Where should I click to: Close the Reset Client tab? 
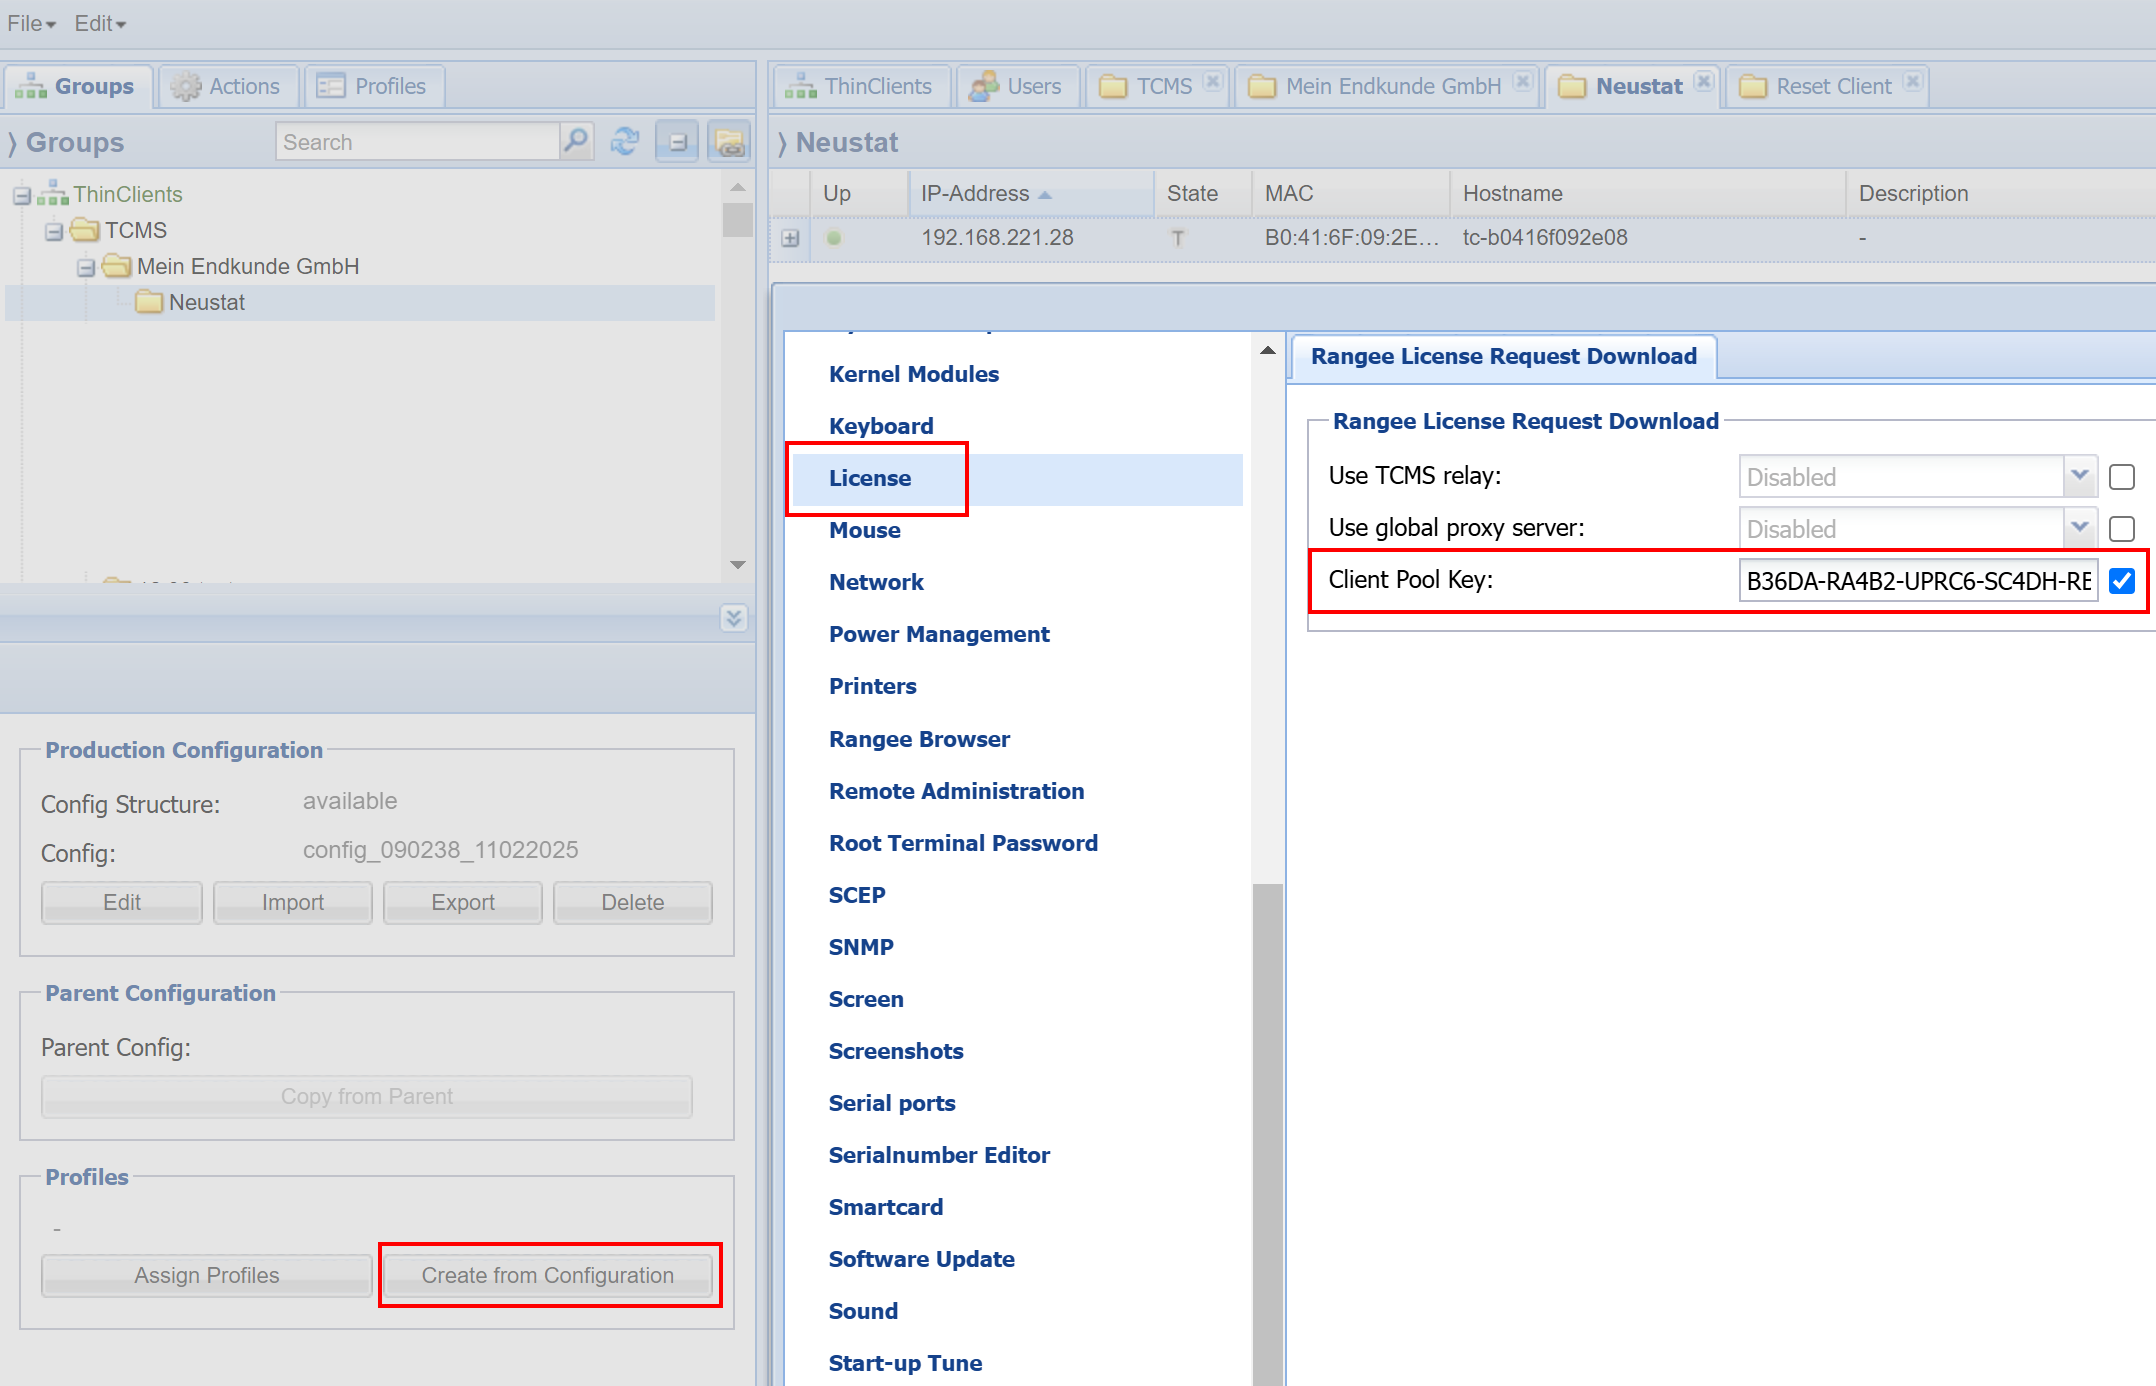point(1912,81)
